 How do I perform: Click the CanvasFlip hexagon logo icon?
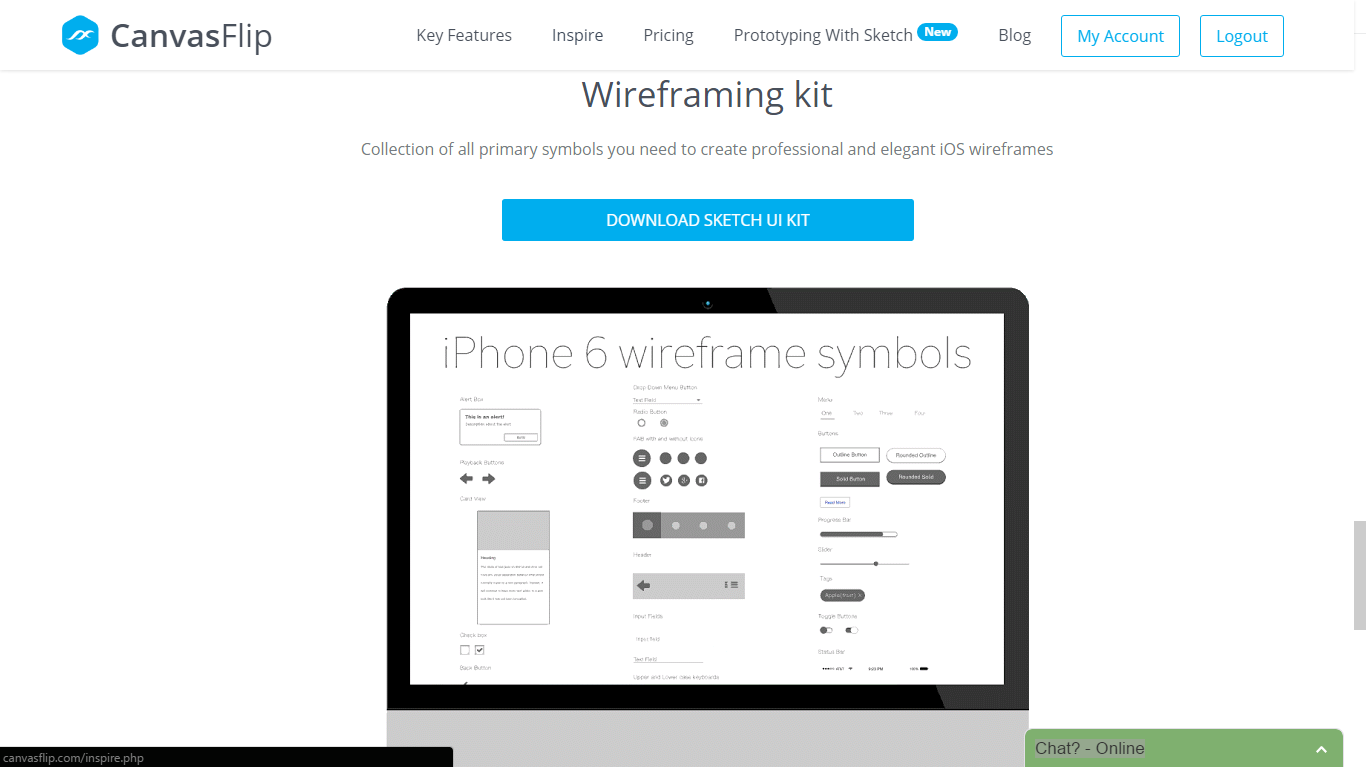click(80, 35)
